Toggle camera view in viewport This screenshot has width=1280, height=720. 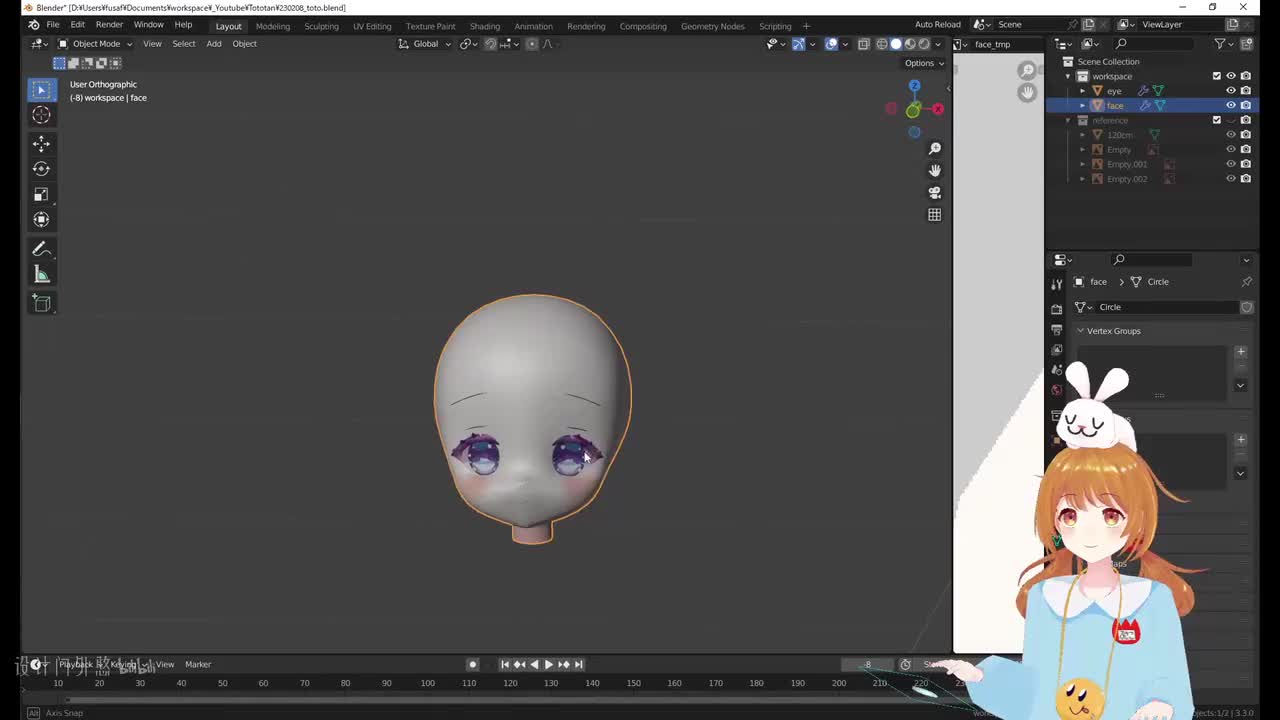pyautogui.click(x=934, y=192)
